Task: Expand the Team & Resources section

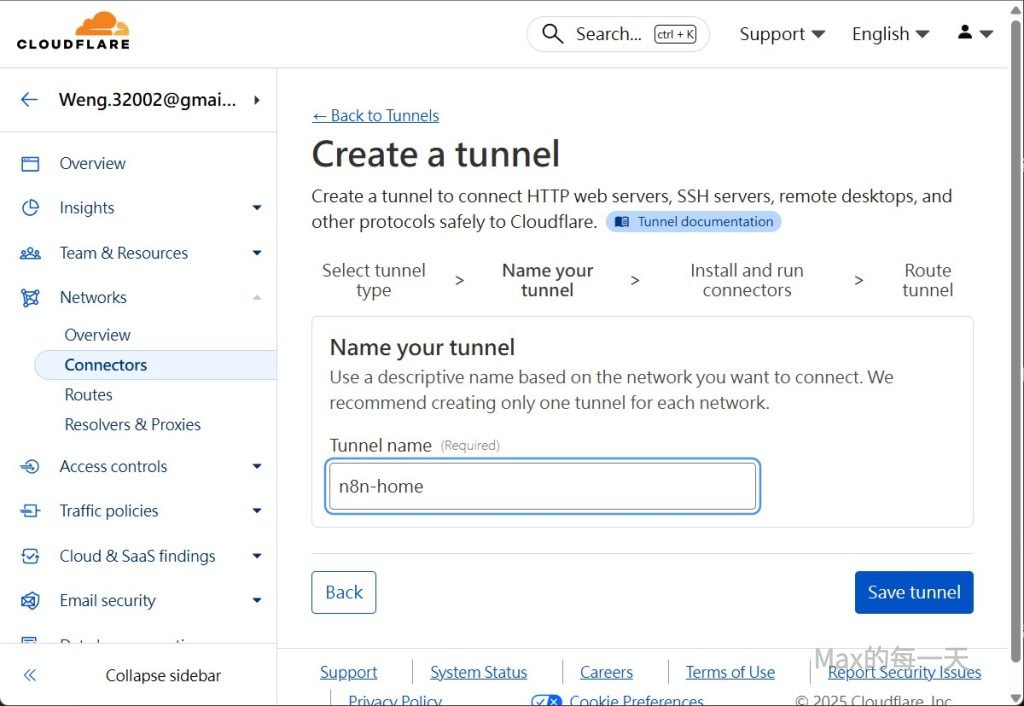Action: [x=256, y=253]
